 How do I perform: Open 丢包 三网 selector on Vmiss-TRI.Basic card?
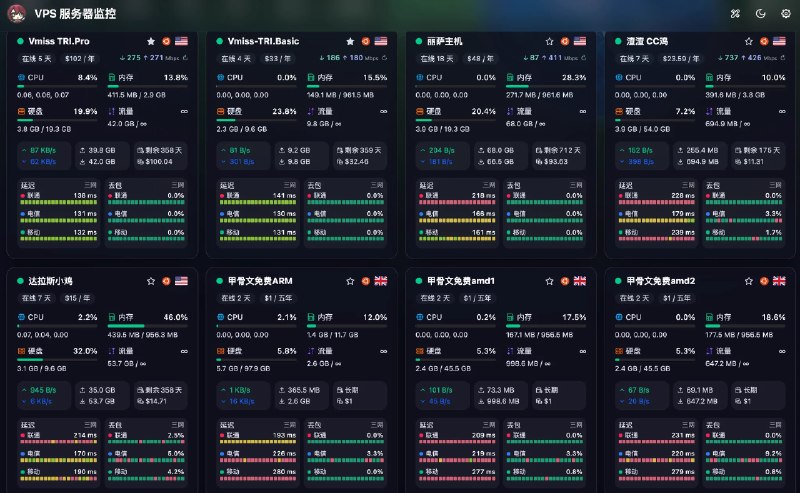377,185
